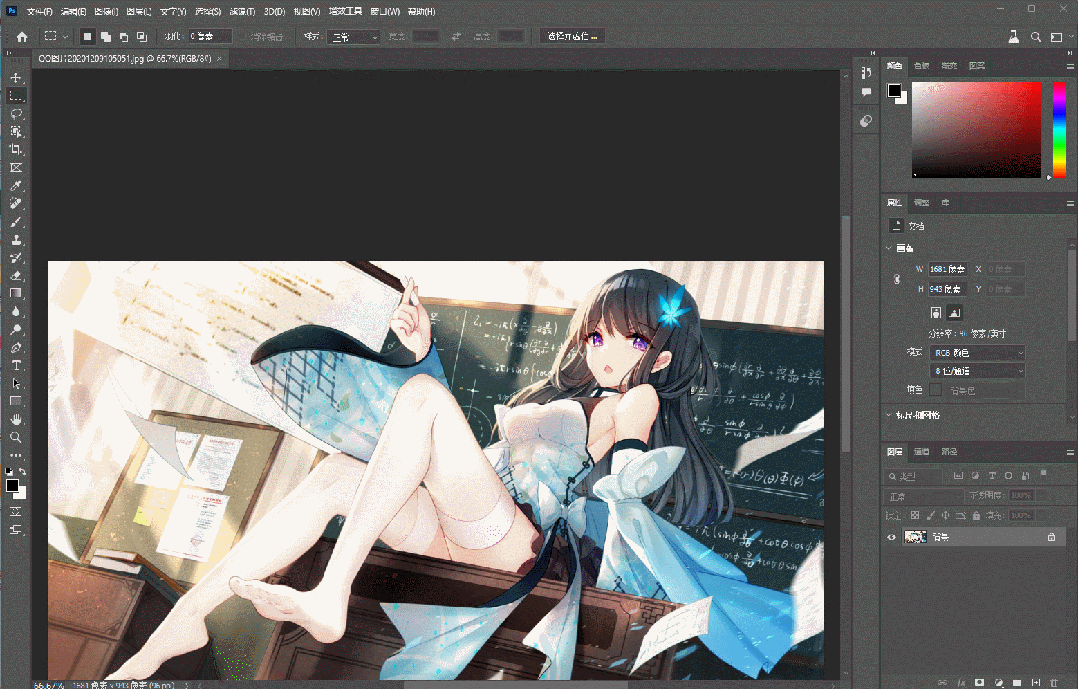Screen dimensions: 1078x689
Task: Select the History Brush tool
Action: click(x=16, y=258)
